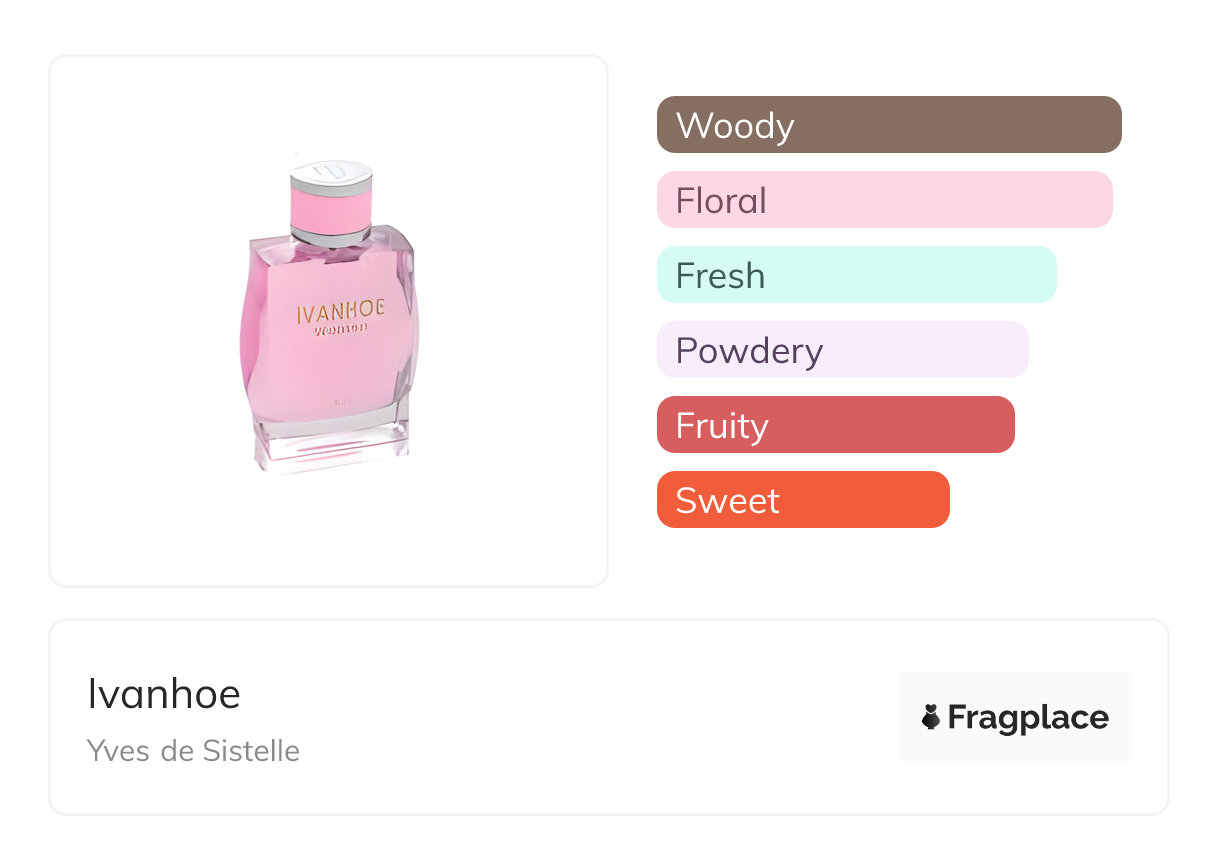Viewport: 1218px width, 864px height.
Task: Click the Fragplace wordmark text
Action: 1028,717
